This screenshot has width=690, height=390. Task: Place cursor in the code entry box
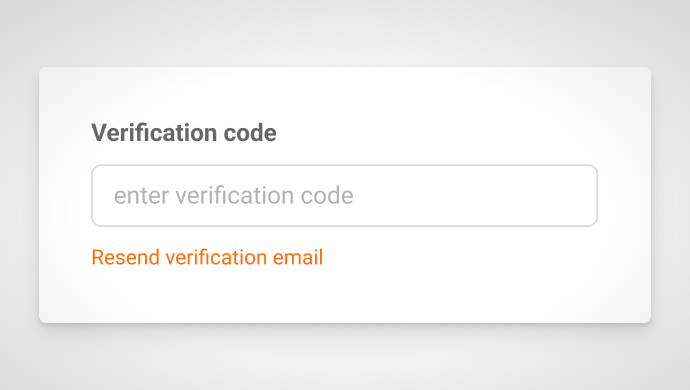345,195
